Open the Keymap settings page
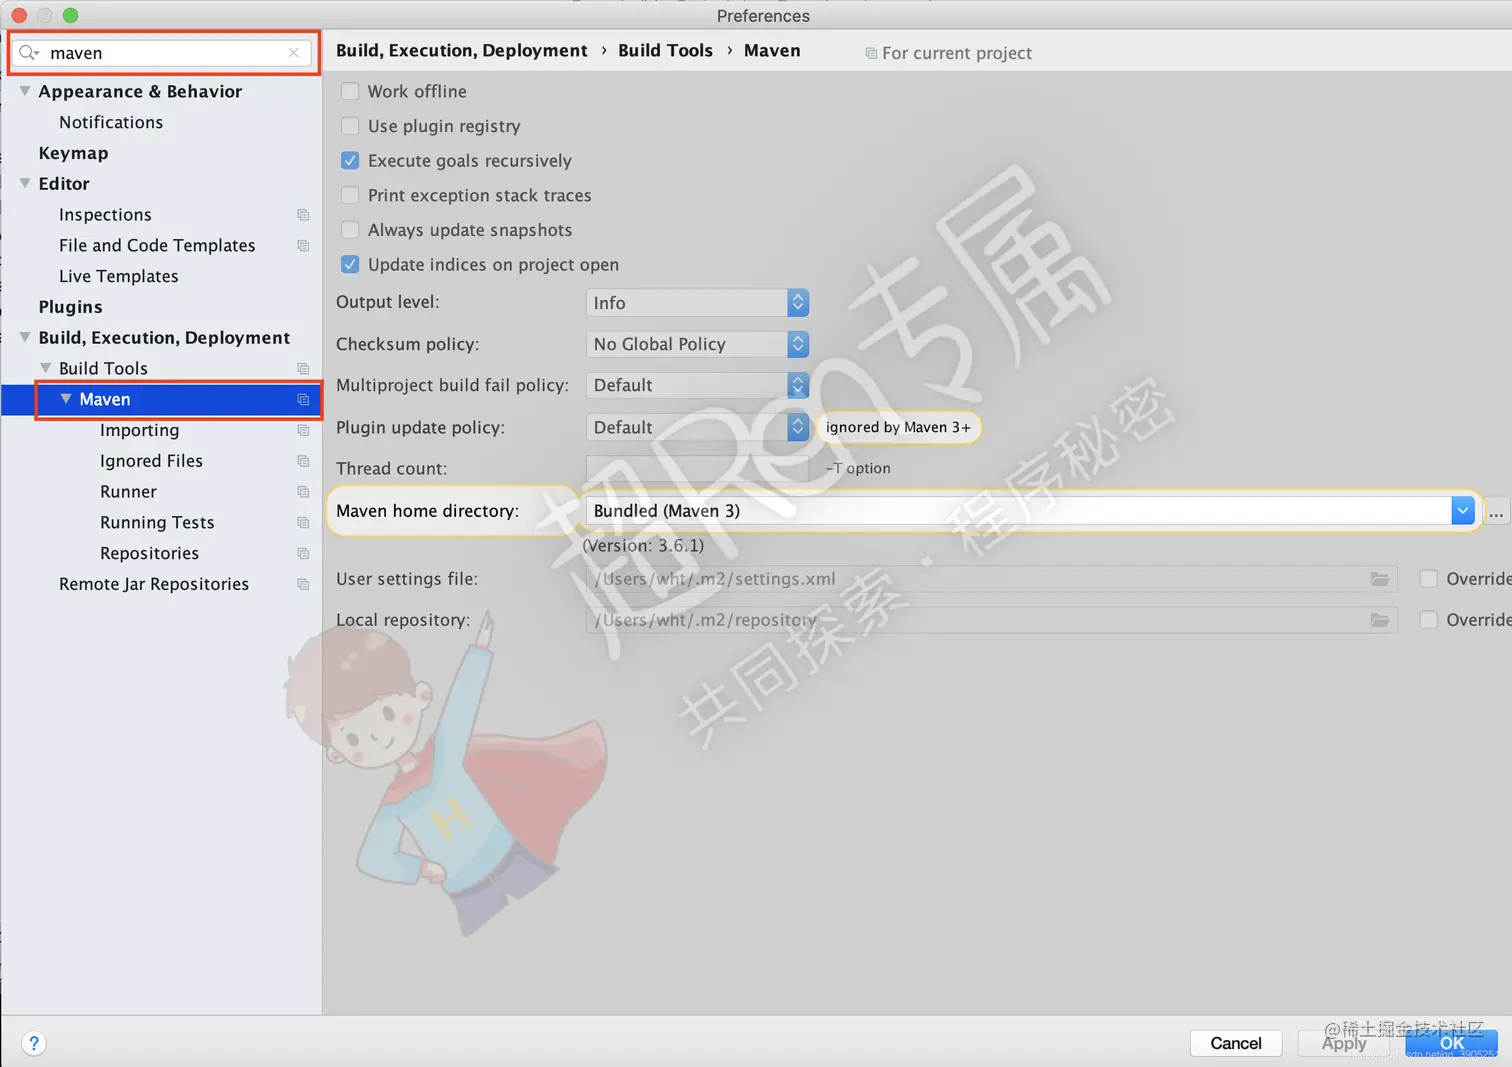 (73, 153)
